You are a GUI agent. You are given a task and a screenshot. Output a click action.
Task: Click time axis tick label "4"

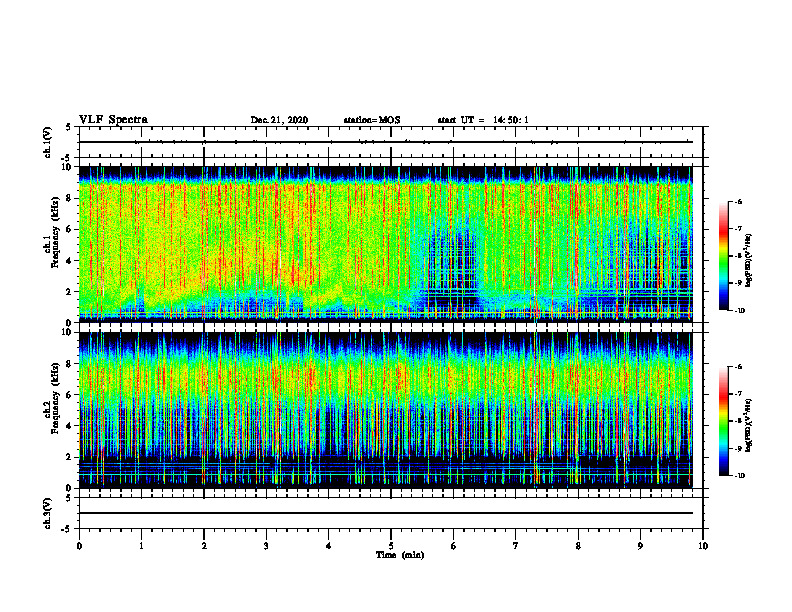[x=329, y=546]
